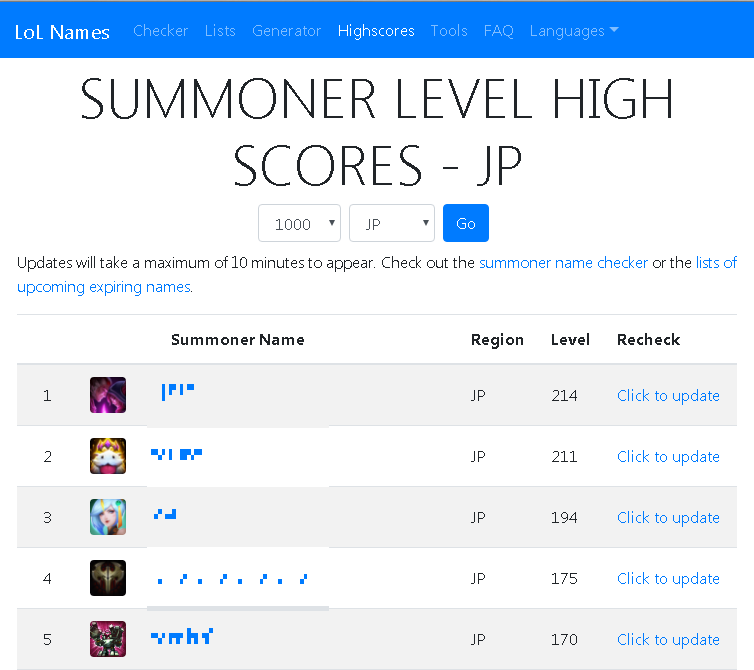Click to update the level 170 summoner
754x670 pixels.
pos(668,639)
